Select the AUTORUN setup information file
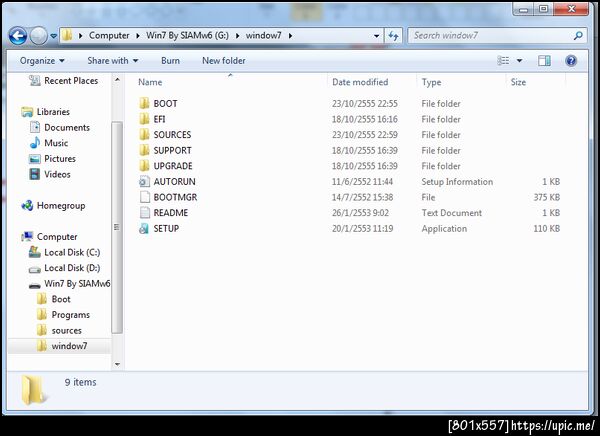 [174, 182]
